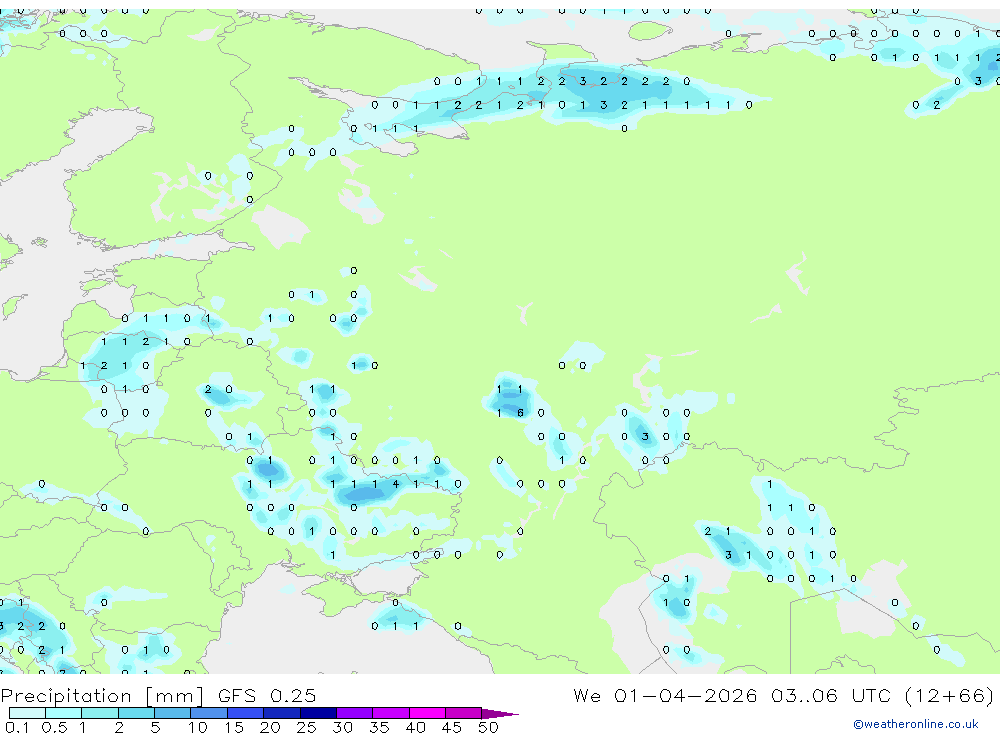Click the "30" legend scale label

(x=342, y=727)
